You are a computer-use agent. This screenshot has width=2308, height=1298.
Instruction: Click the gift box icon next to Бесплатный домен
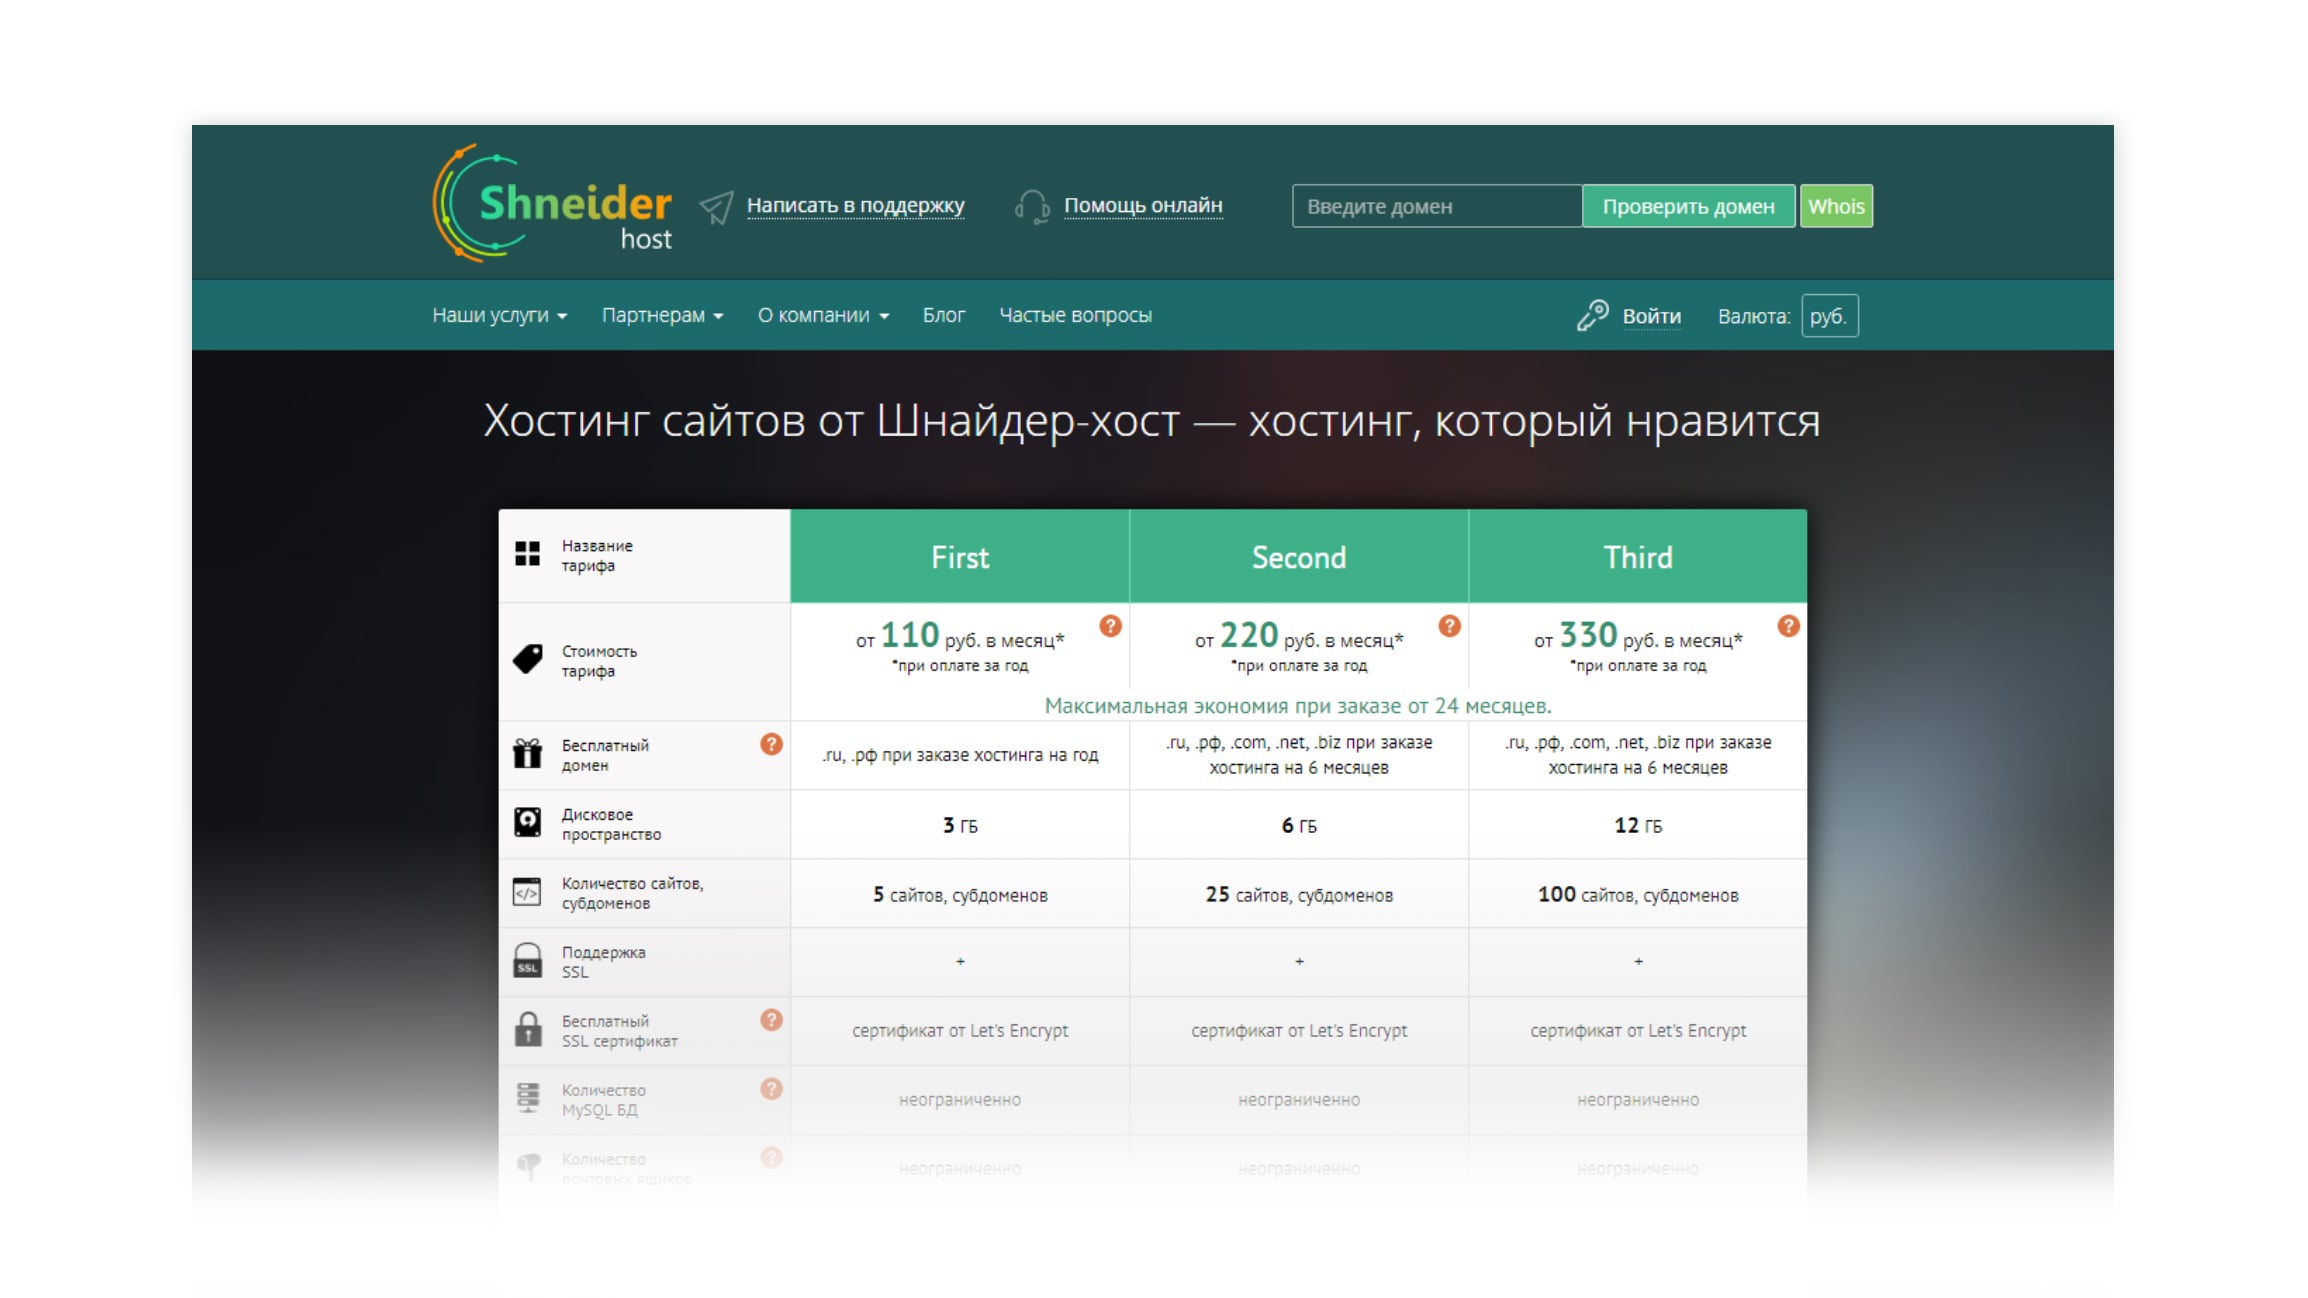[533, 754]
